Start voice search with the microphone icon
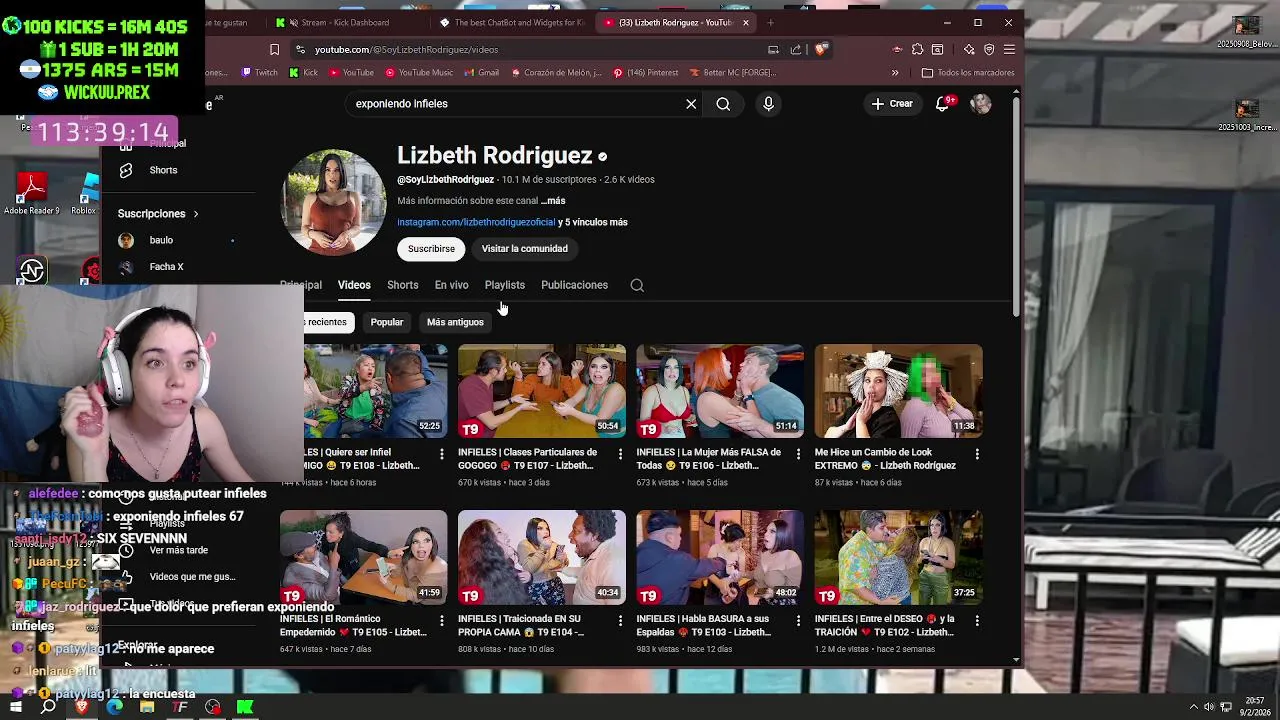 [x=768, y=104]
